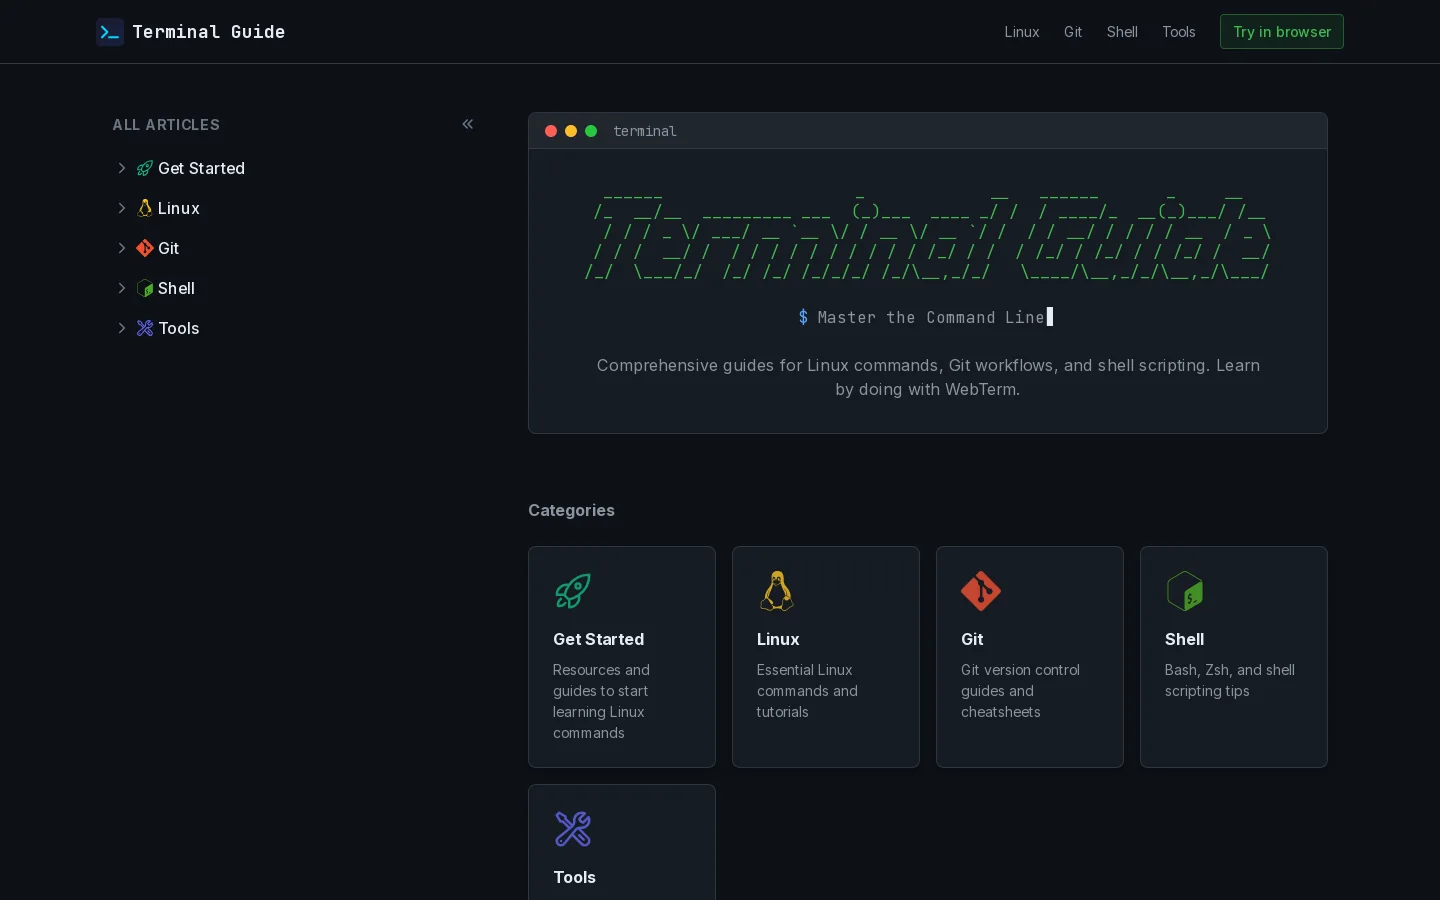Screen dimensions: 1440x900
Task: Click the Shell hexagon icon in sidebar
Action: pos(145,288)
